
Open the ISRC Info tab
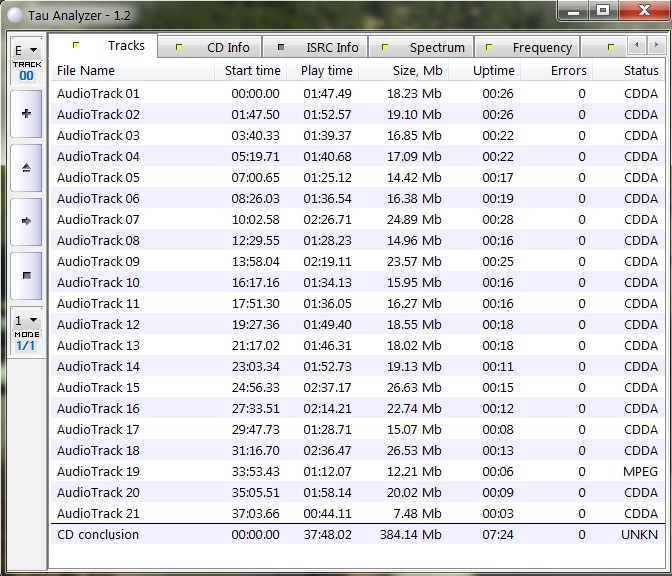pyautogui.click(x=318, y=47)
